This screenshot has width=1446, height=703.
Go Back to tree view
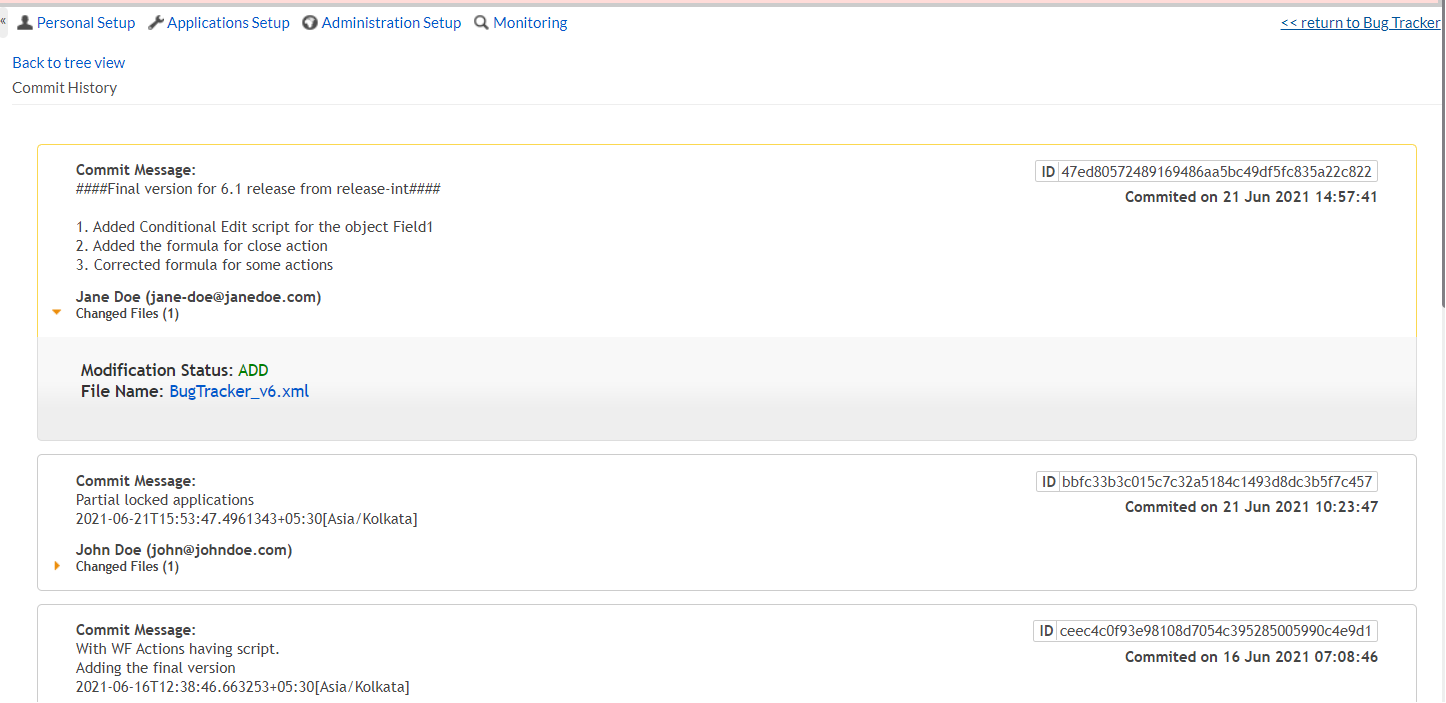[x=69, y=62]
